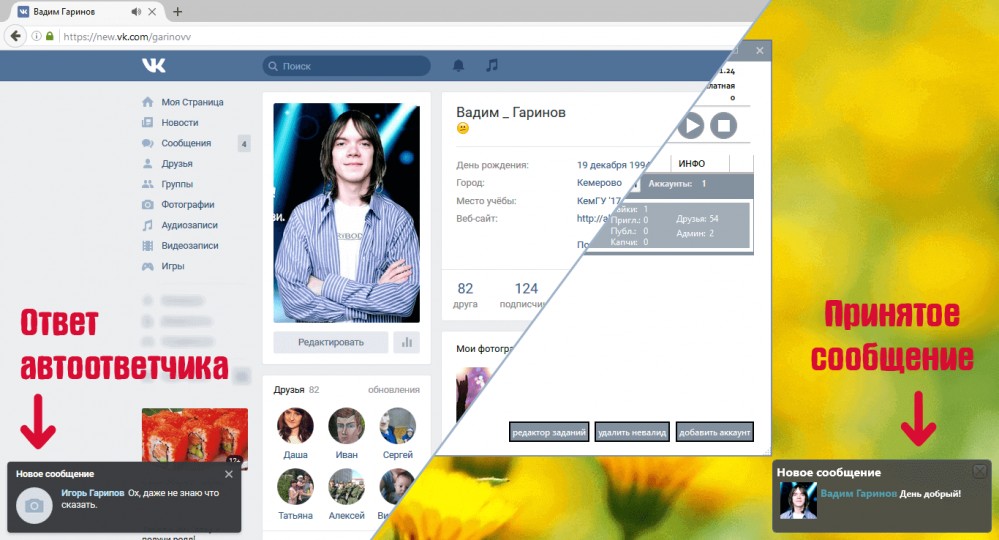Click the Друзья: 54 stat in bot window

pyautogui.click(x=697, y=218)
